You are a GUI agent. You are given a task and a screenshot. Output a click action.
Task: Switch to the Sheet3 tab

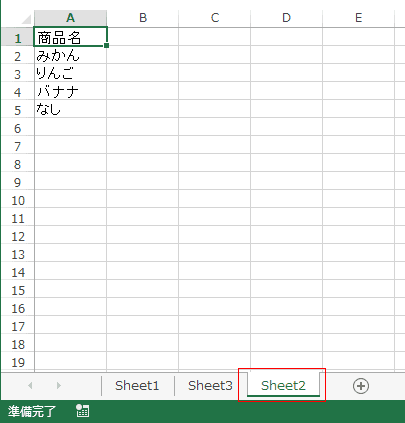210,386
